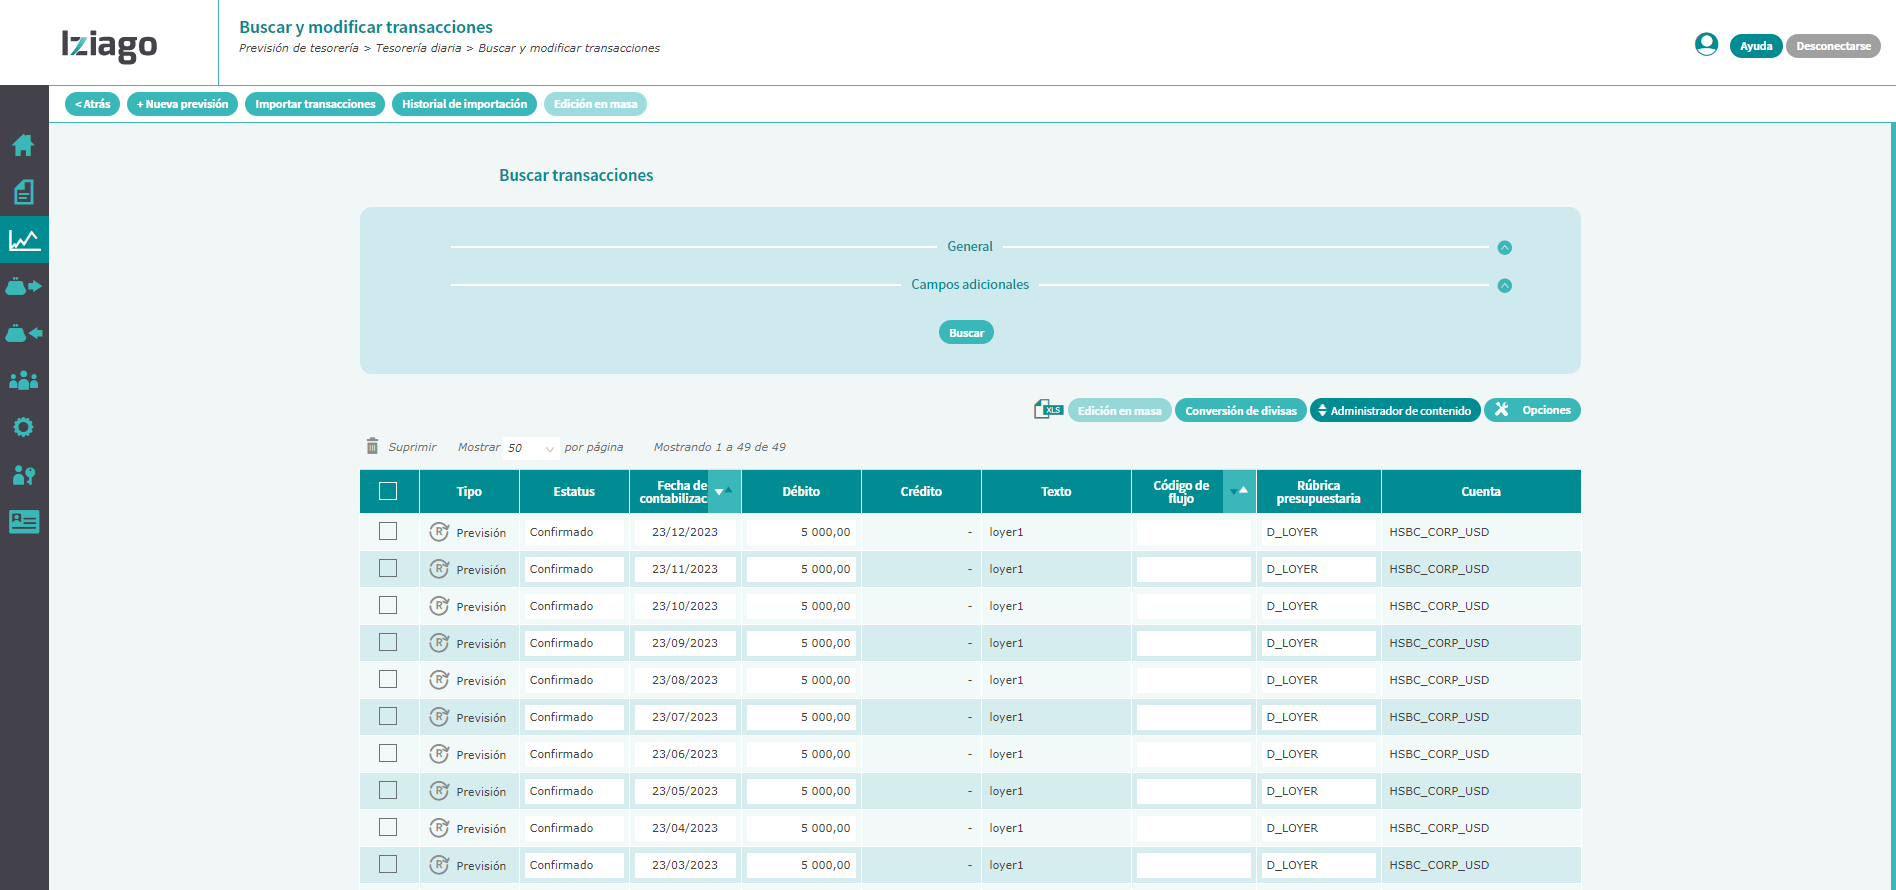Click the Tipo column header
1896x890 pixels.
[x=469, y=491]
